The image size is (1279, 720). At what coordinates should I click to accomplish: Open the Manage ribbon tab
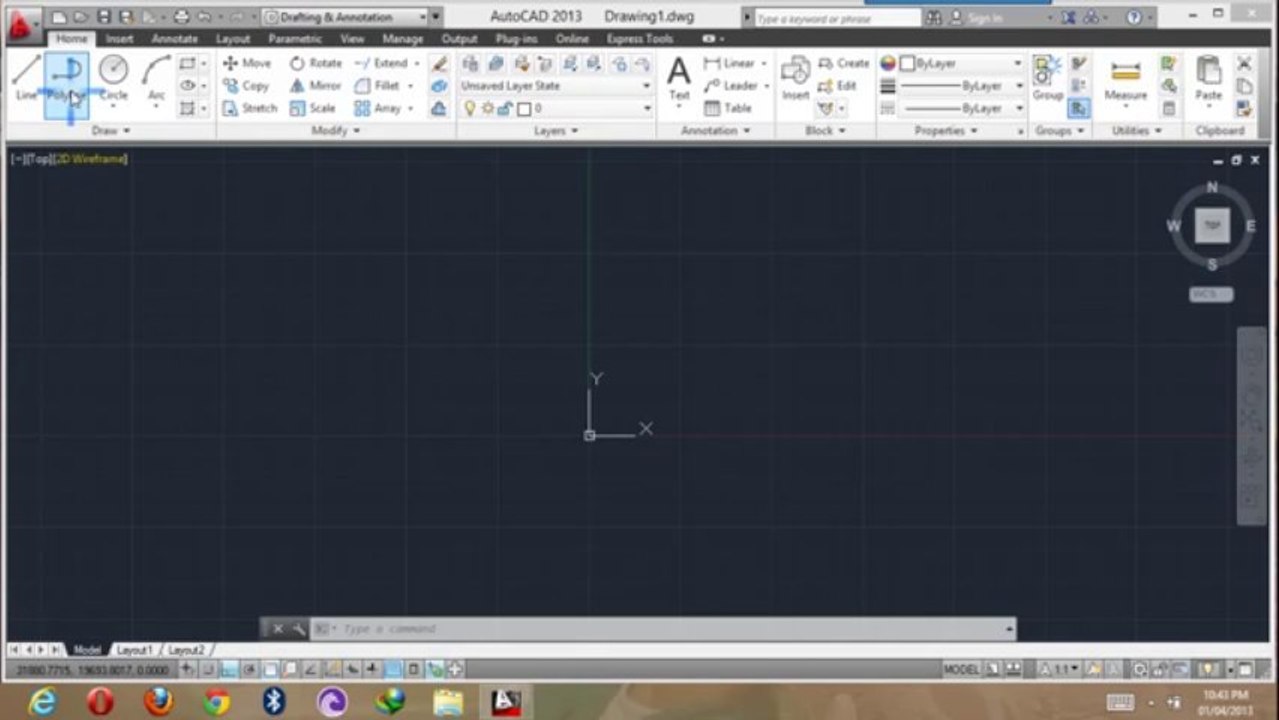(403, 39)
